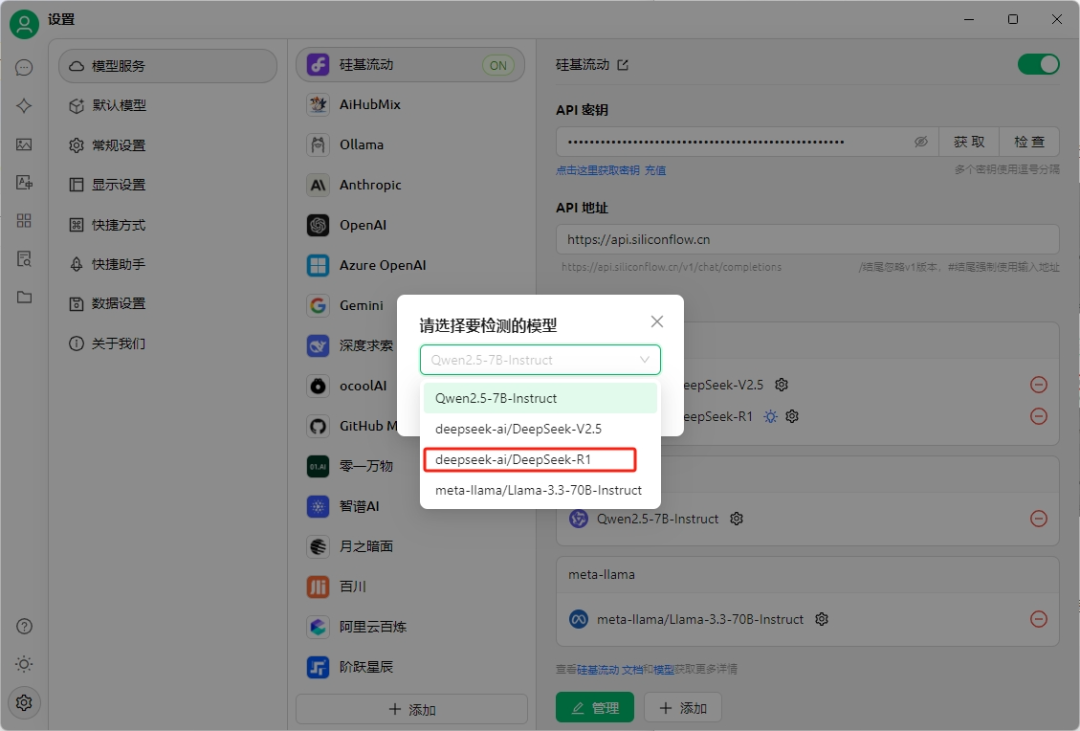Select the Azure OpenAI provider

click(411, 265)
